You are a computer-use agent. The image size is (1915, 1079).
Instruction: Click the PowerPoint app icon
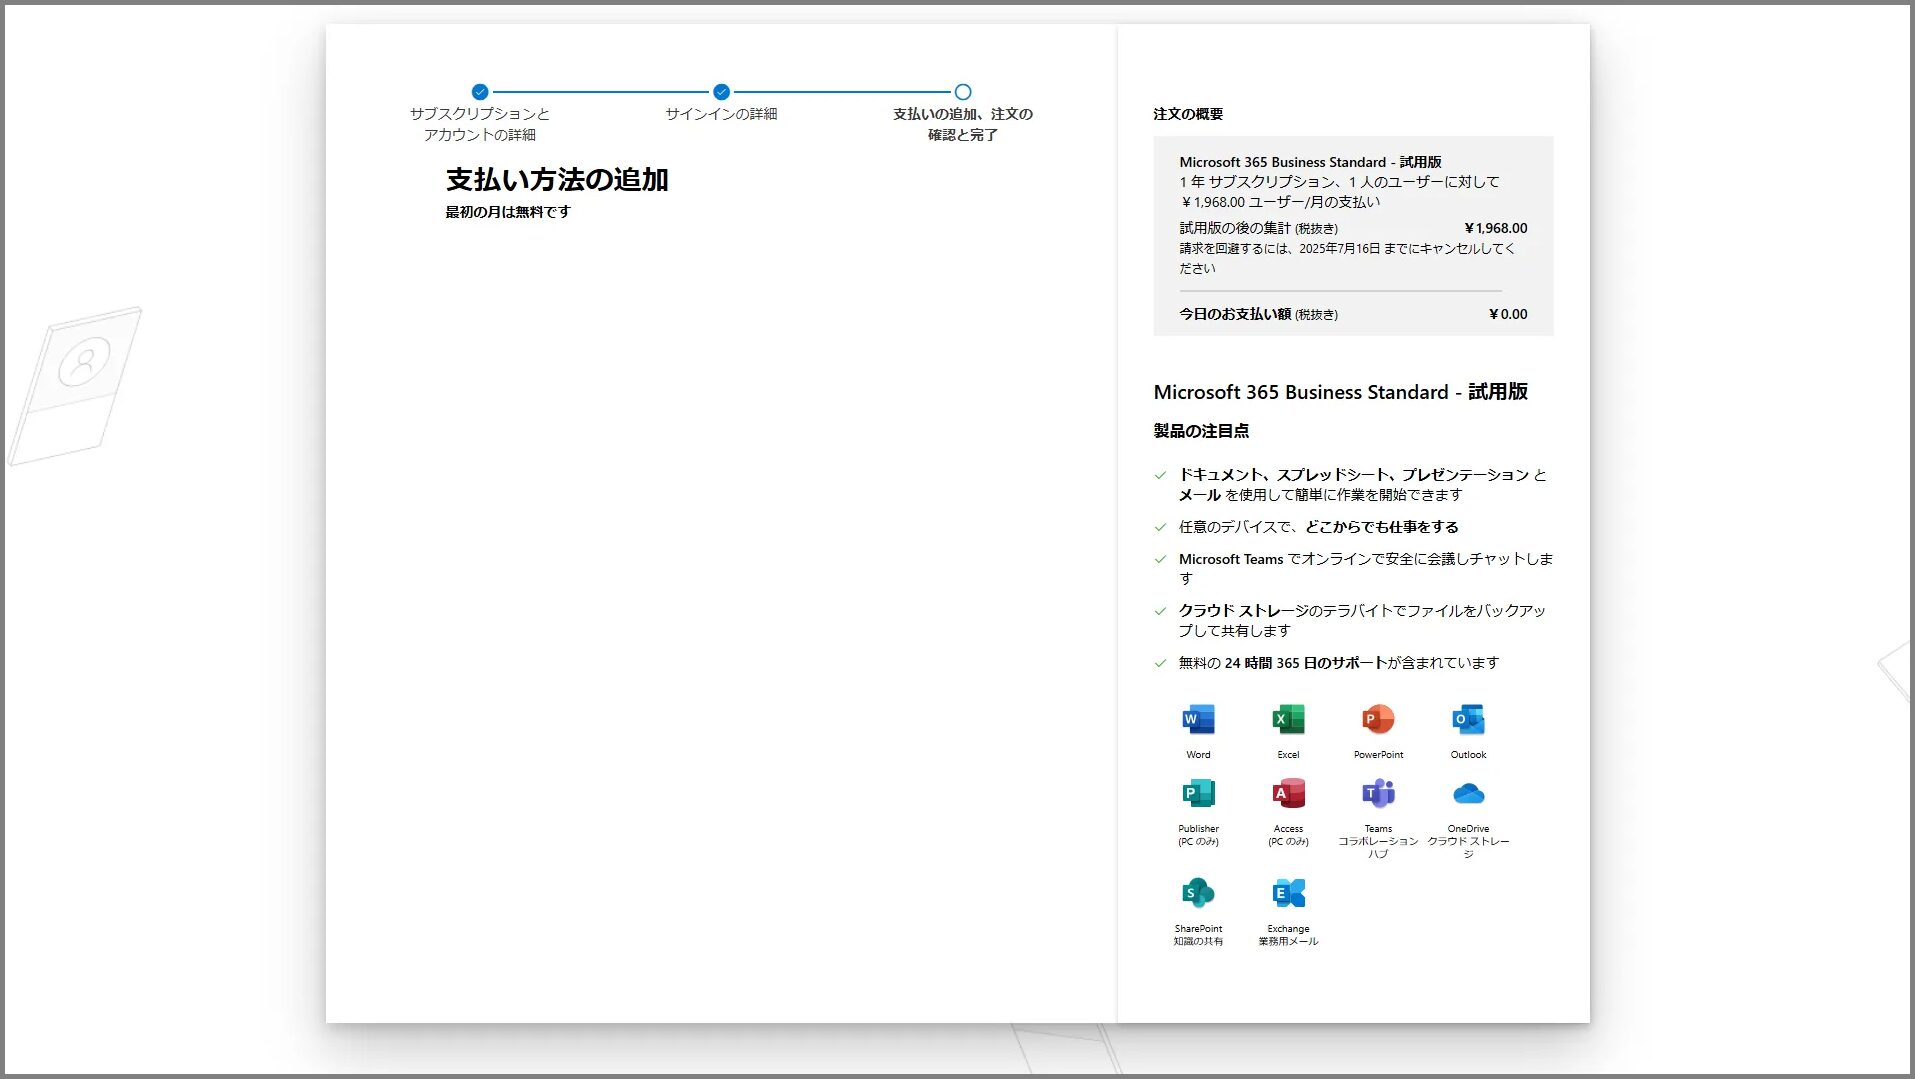[x=1378, y=719]
